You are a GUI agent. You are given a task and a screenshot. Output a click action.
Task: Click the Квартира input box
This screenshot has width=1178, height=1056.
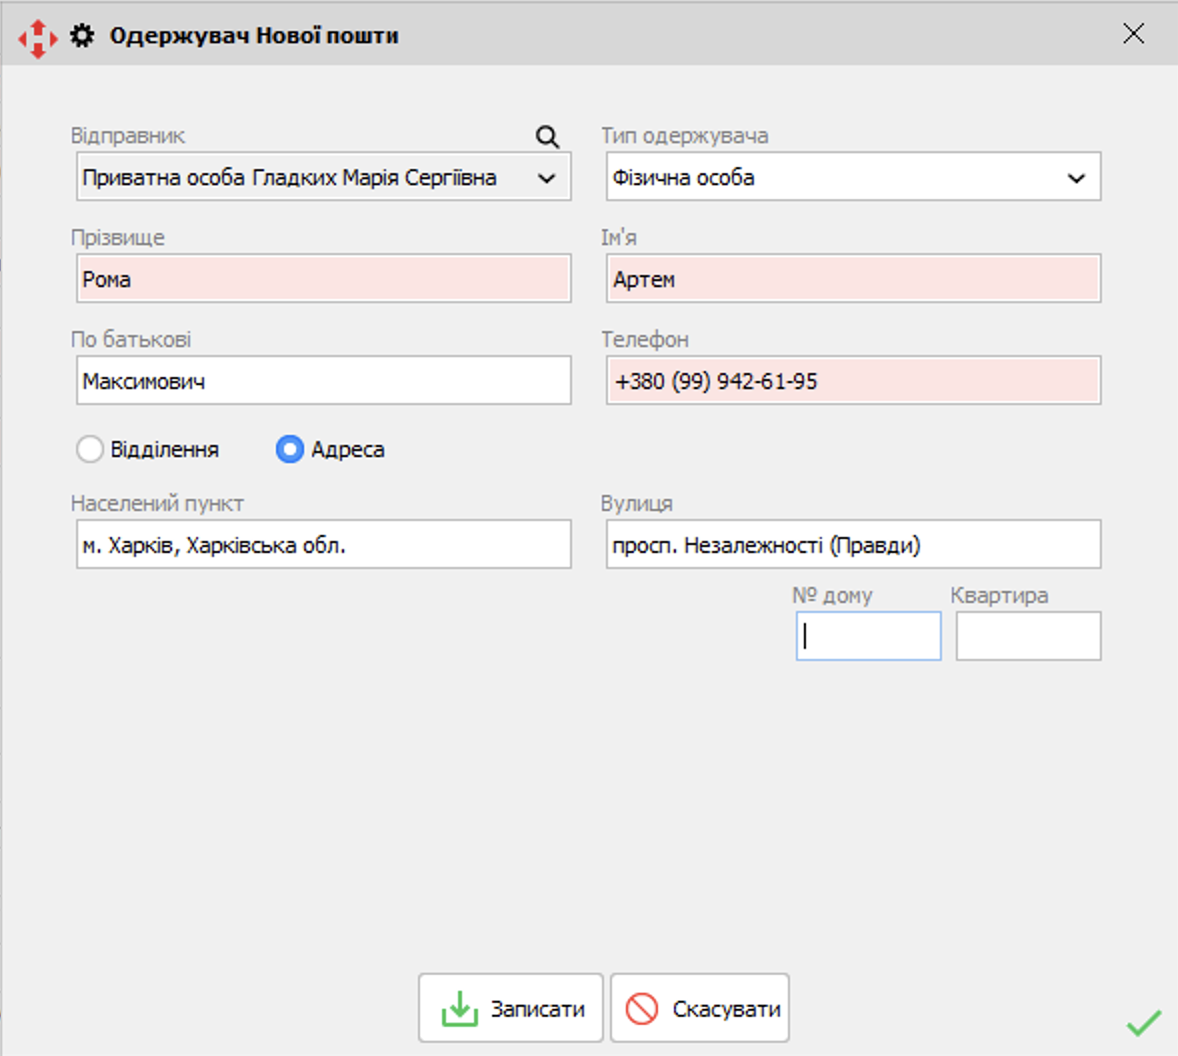coord(1028,637)
